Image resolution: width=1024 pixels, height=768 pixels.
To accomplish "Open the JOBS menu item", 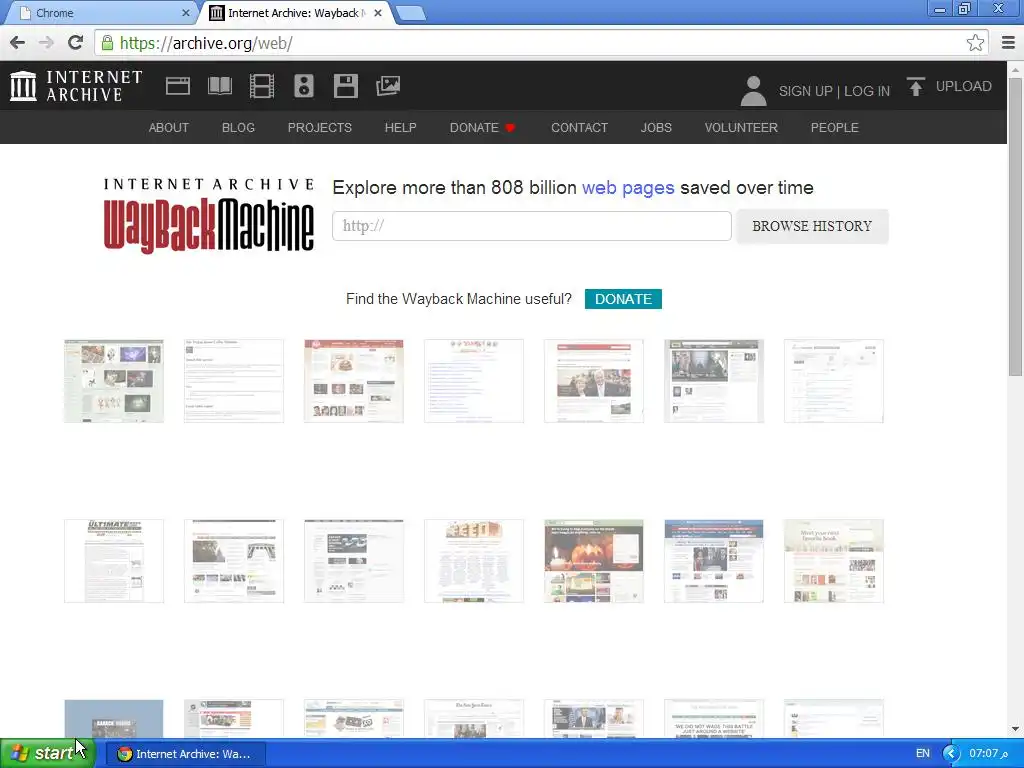I will tap(656, 128).
